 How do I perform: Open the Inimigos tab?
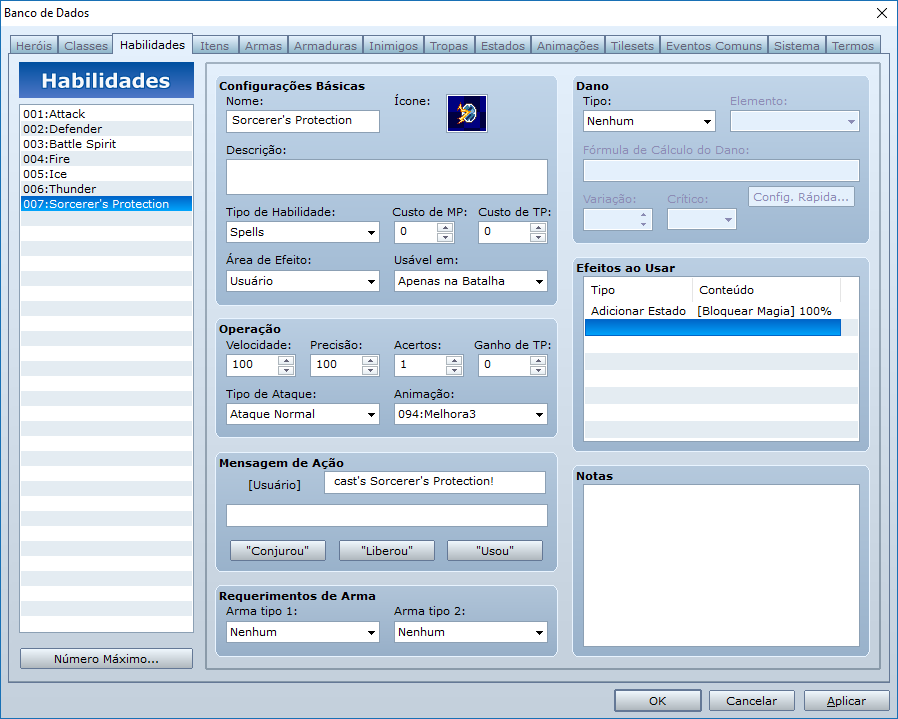coord(393,46)
